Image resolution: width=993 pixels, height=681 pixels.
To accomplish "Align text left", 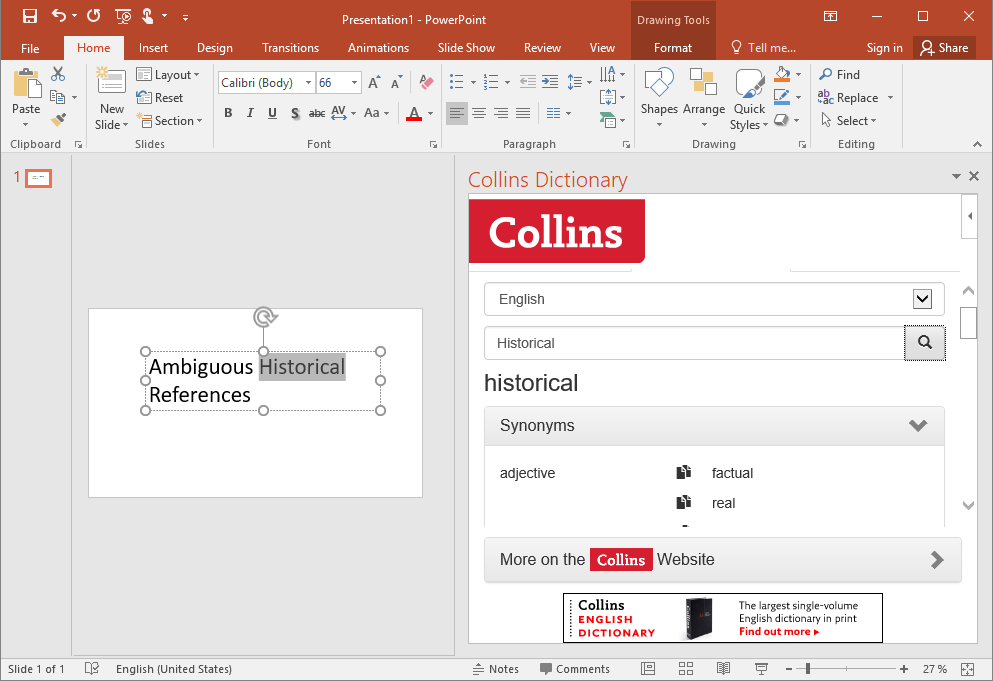I will pos(457,113).
